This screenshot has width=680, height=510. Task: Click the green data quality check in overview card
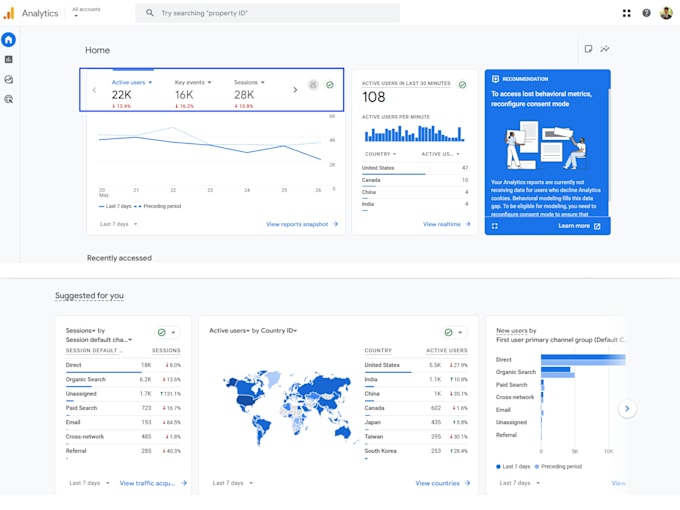tap(330, 85)
